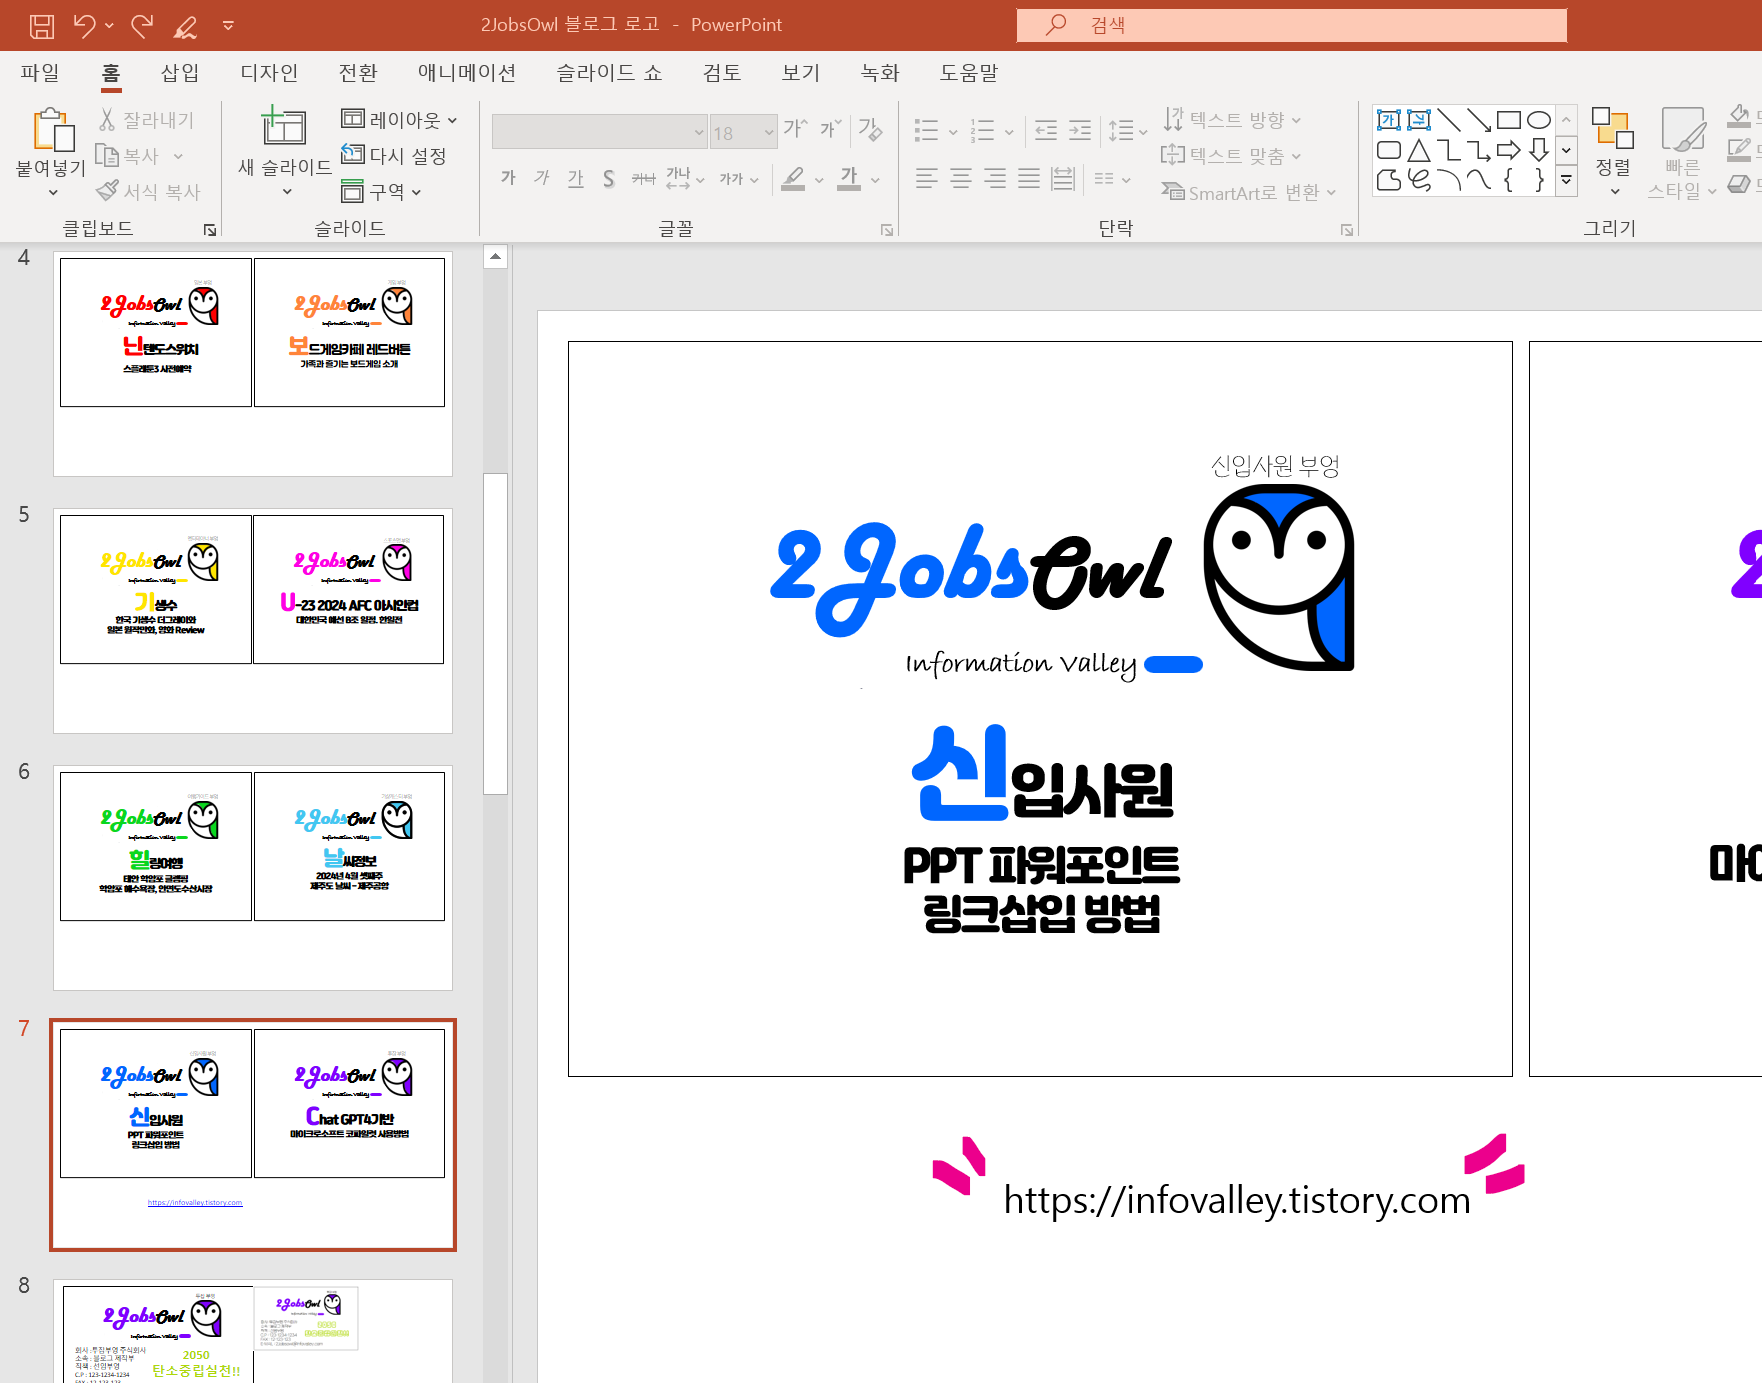Toggle underline 간 formatting

(x=575, y=179)
